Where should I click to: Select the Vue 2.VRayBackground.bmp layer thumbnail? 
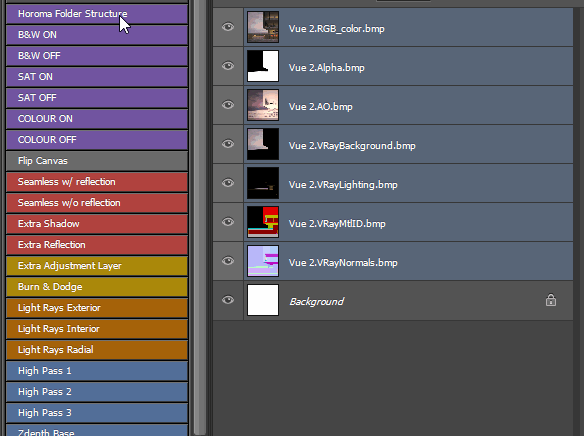click(263, 144)
